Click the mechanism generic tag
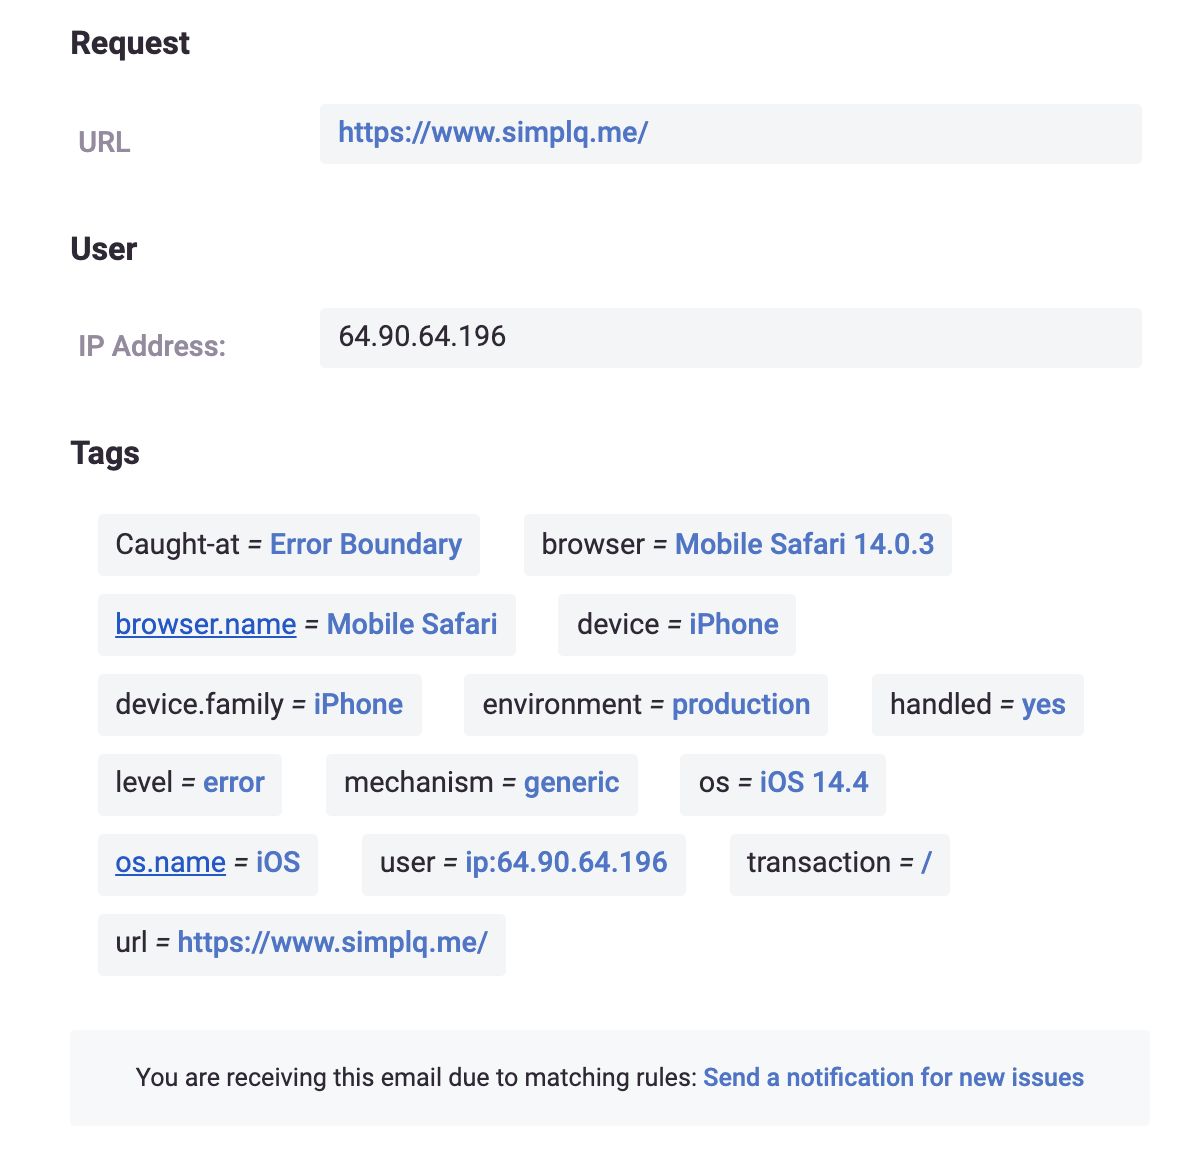Screen dimensions: 1200x1174 click(481, 784)
